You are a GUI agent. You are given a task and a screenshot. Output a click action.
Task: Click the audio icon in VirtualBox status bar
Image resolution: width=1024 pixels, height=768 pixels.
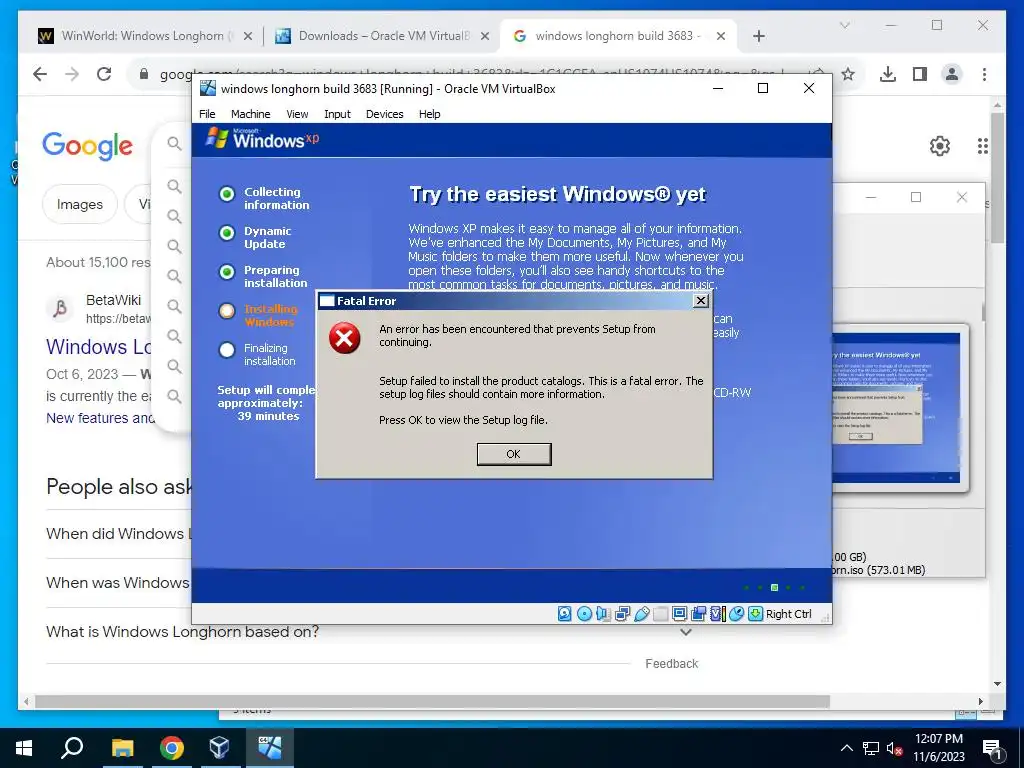(603, 614)
